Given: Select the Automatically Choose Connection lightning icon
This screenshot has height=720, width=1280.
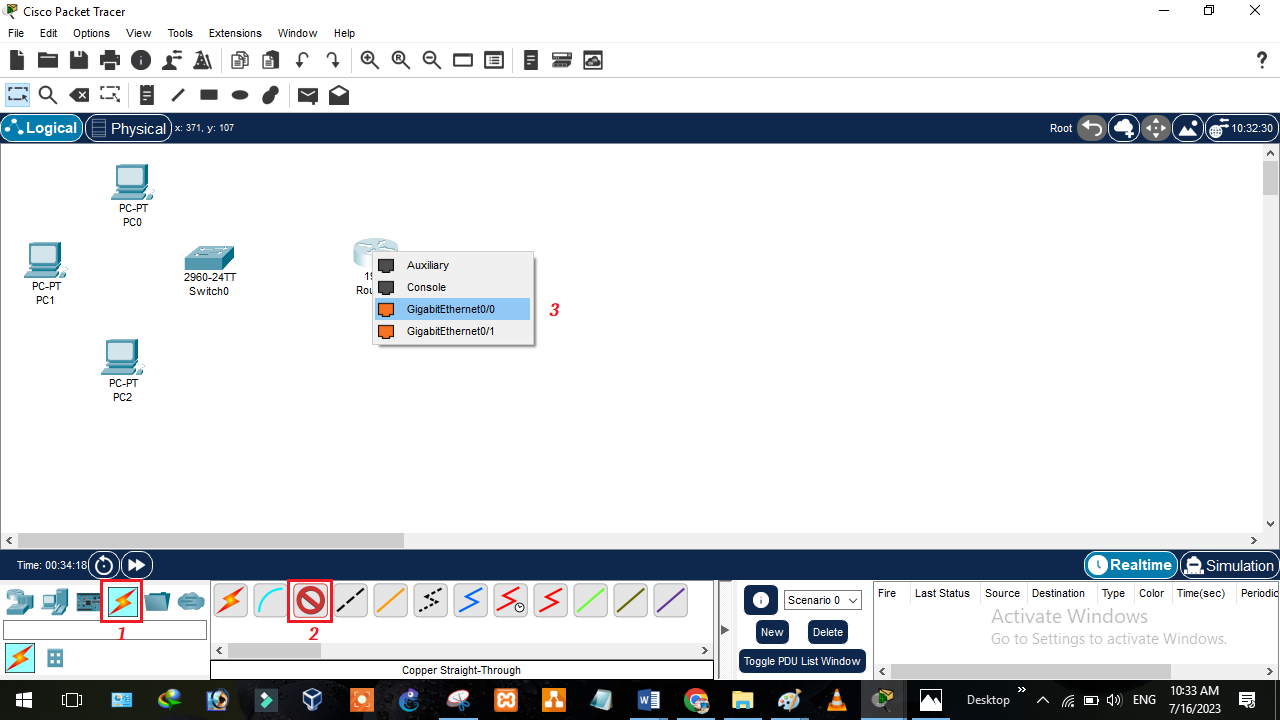Looking at the screenshot, I should pos(230,600).
